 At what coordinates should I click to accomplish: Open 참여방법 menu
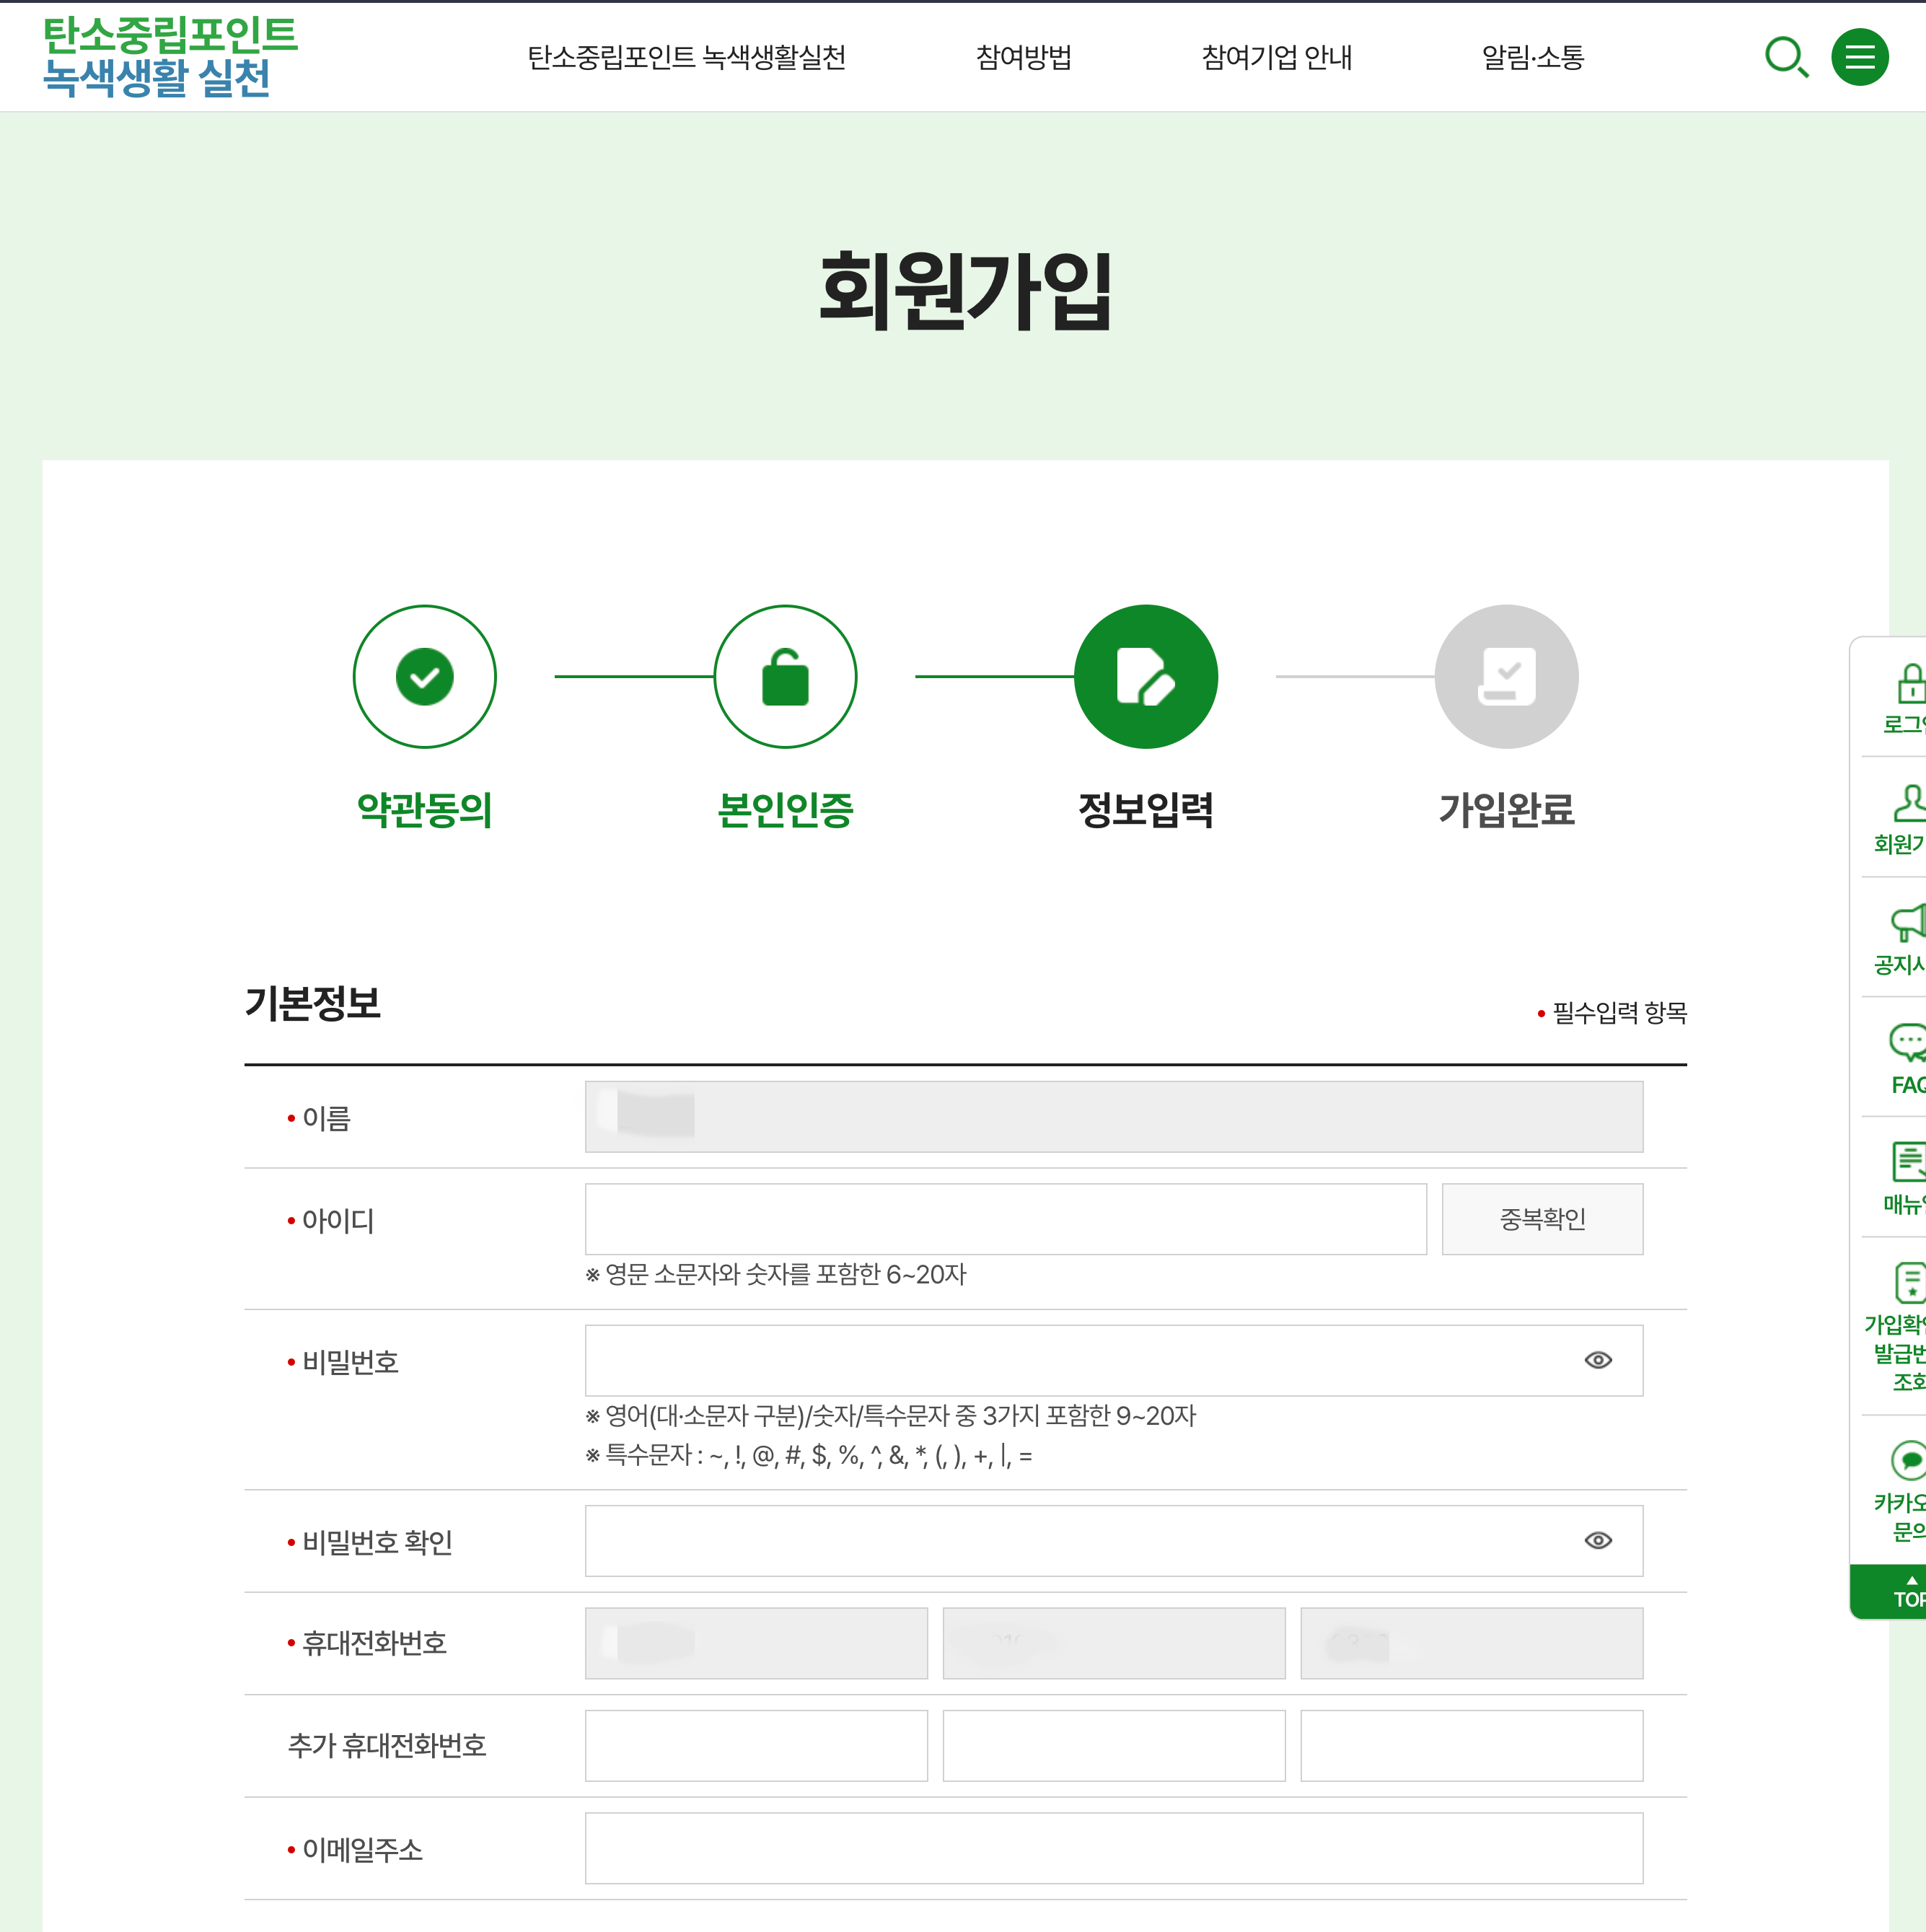1023,57
